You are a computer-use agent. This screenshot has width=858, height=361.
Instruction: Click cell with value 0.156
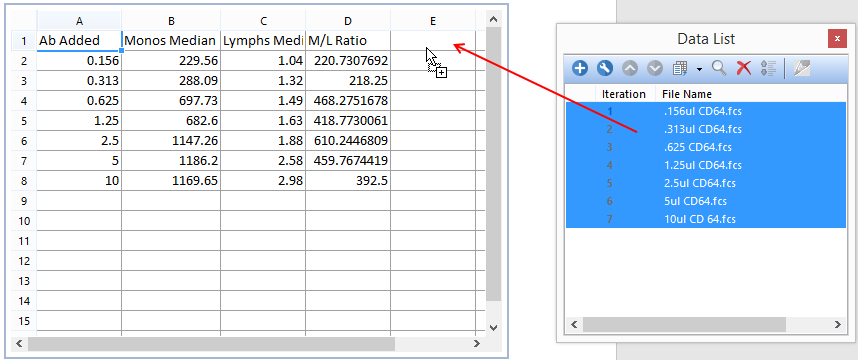[x=79, y=61]
